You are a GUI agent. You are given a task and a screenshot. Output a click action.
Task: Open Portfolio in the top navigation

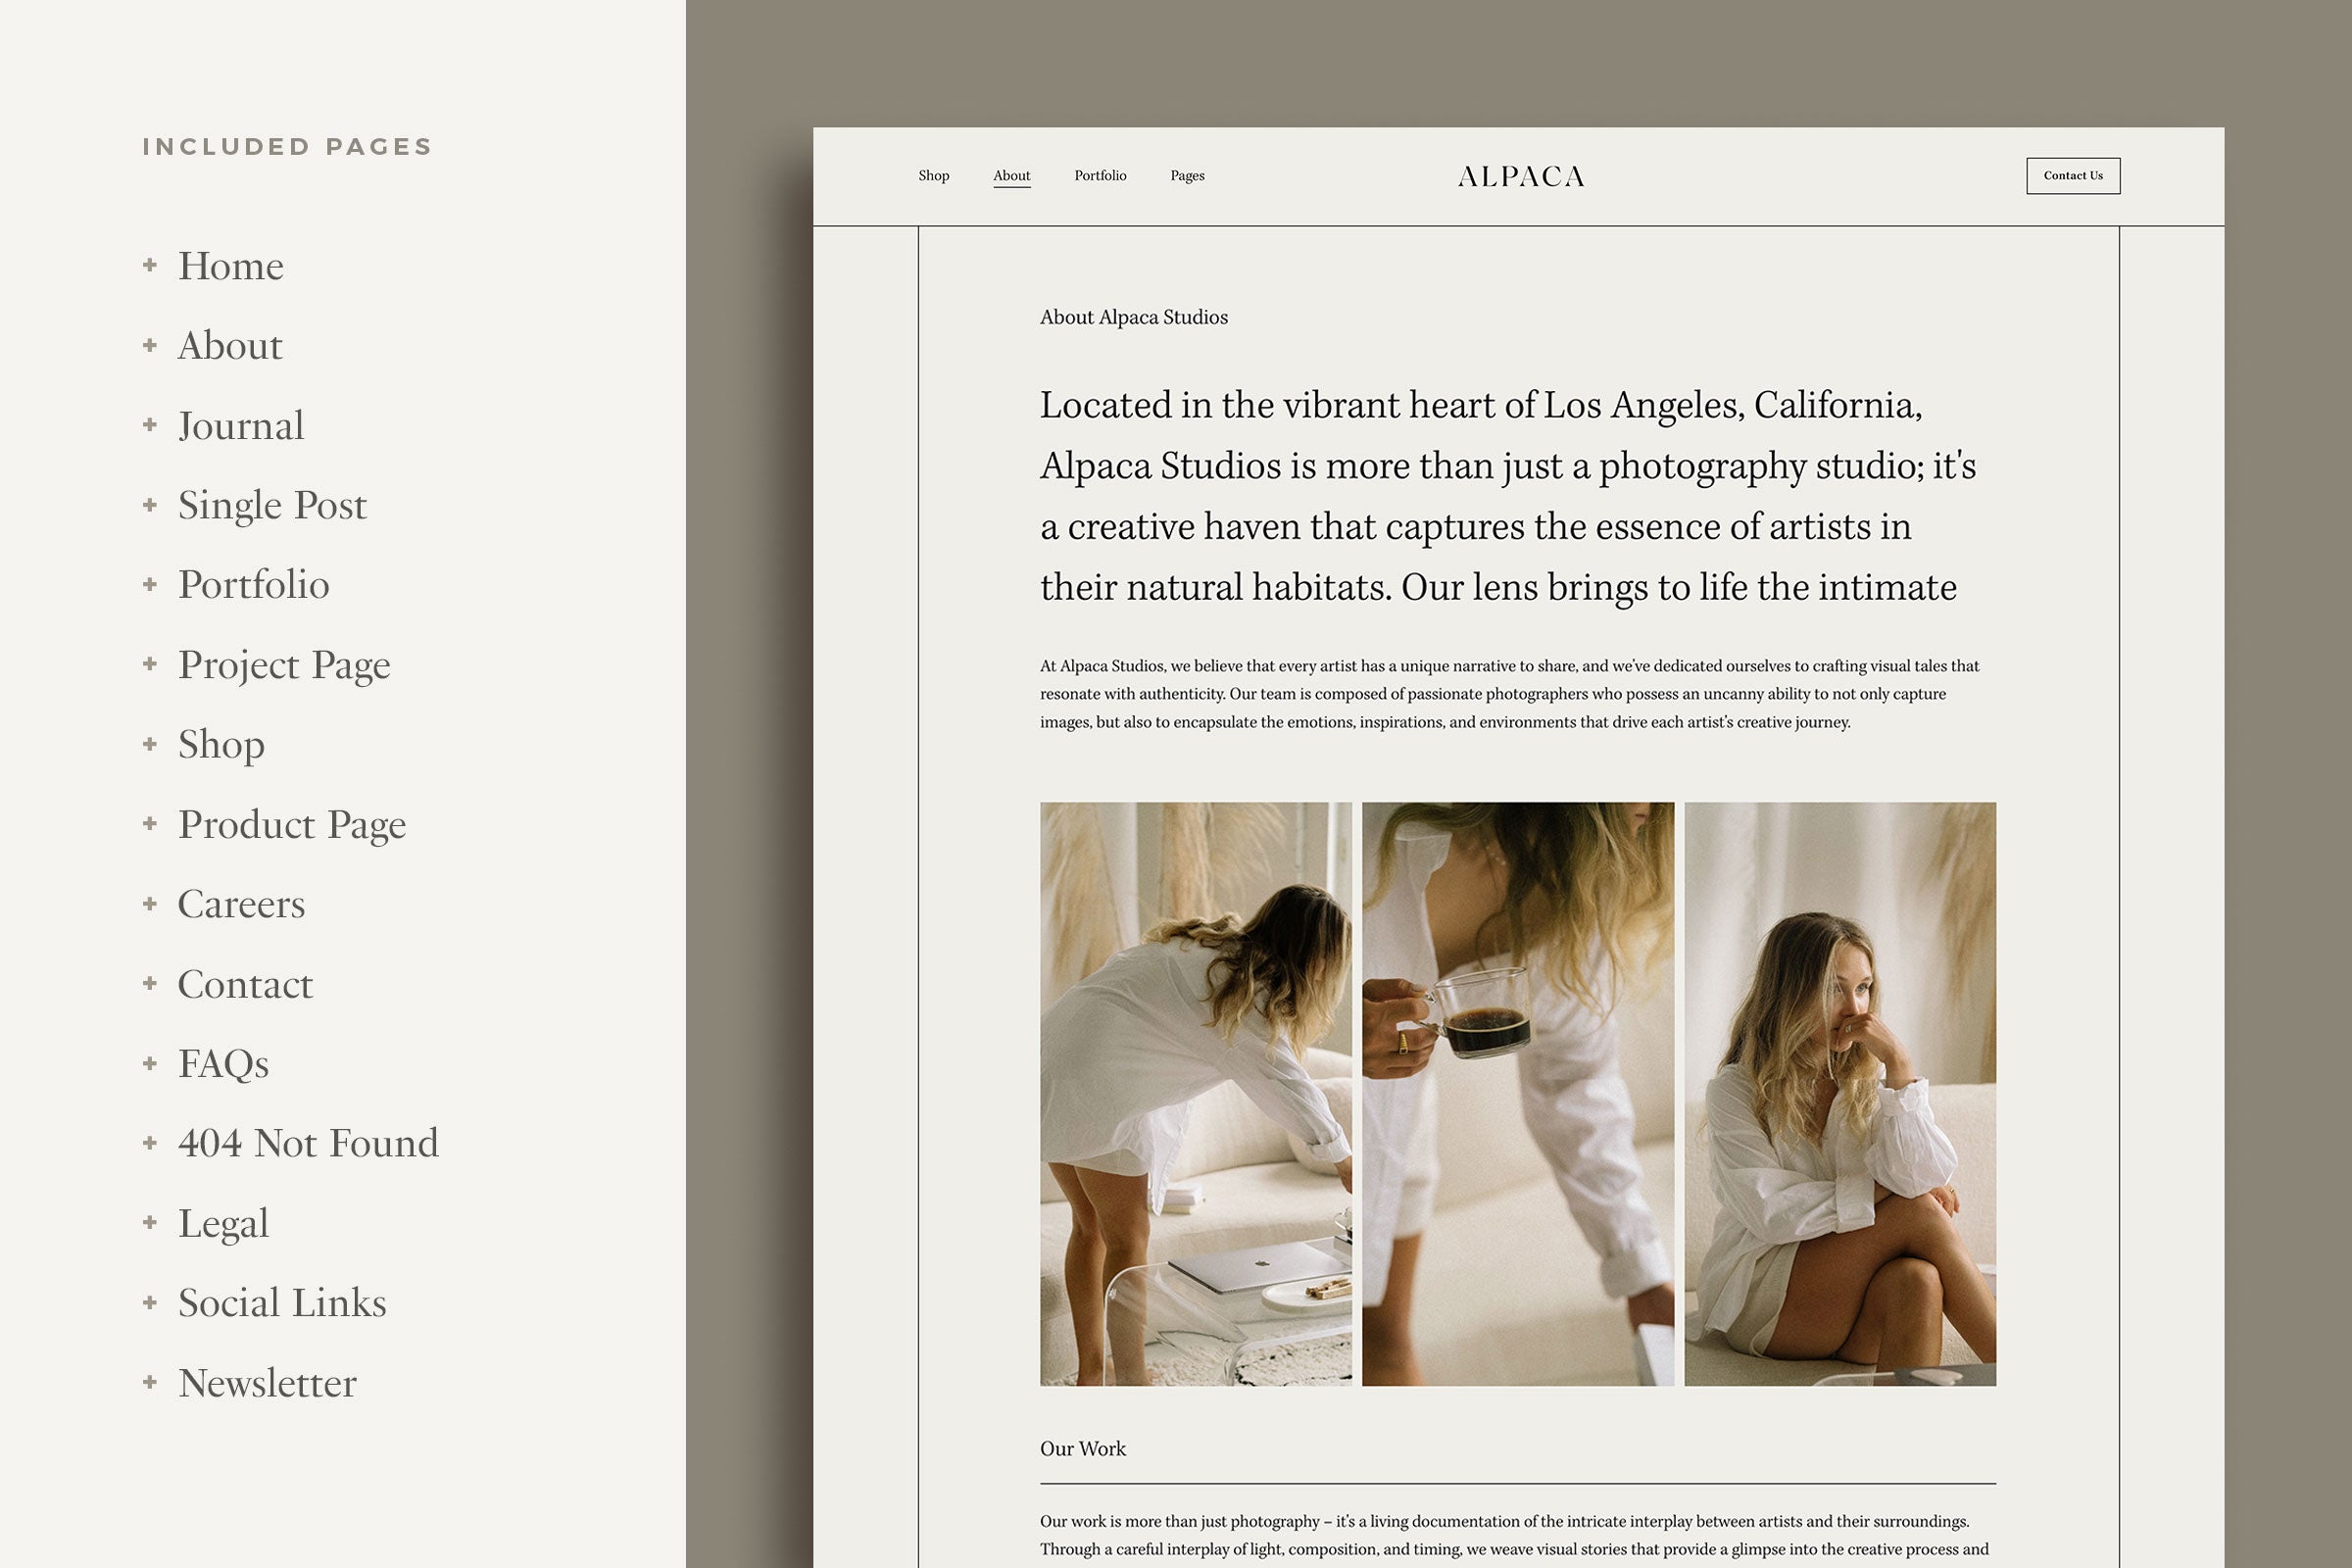point(1100,176)
